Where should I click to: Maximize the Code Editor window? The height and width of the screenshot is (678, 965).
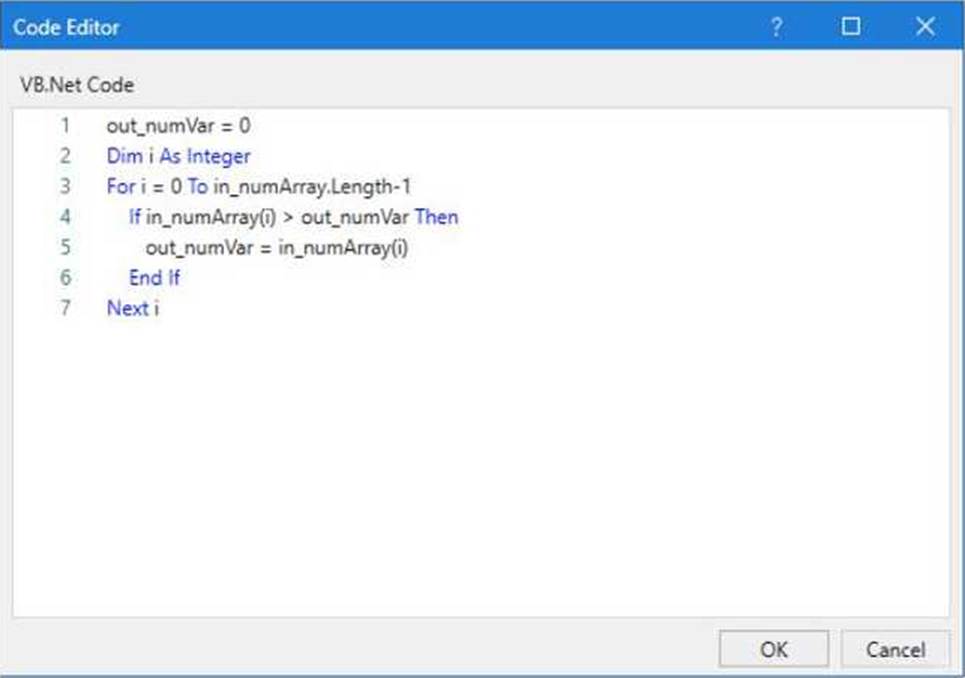pyautogui.click(x=851, y=27)
